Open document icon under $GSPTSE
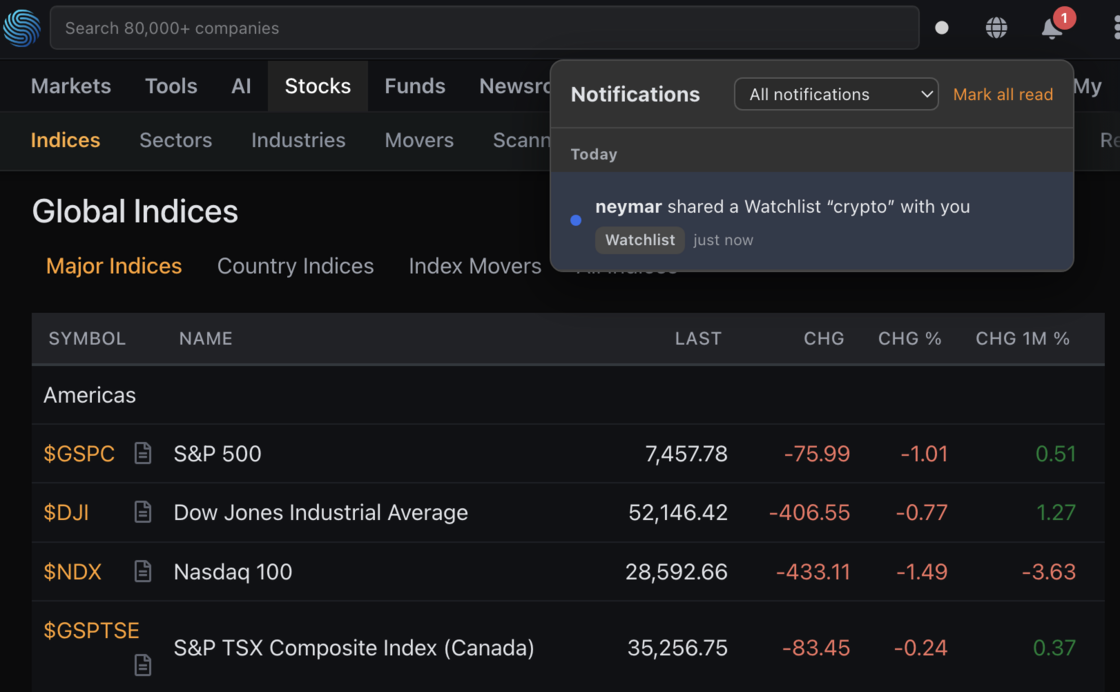Screen dimensions: 1120x692 tap(143, 665)
